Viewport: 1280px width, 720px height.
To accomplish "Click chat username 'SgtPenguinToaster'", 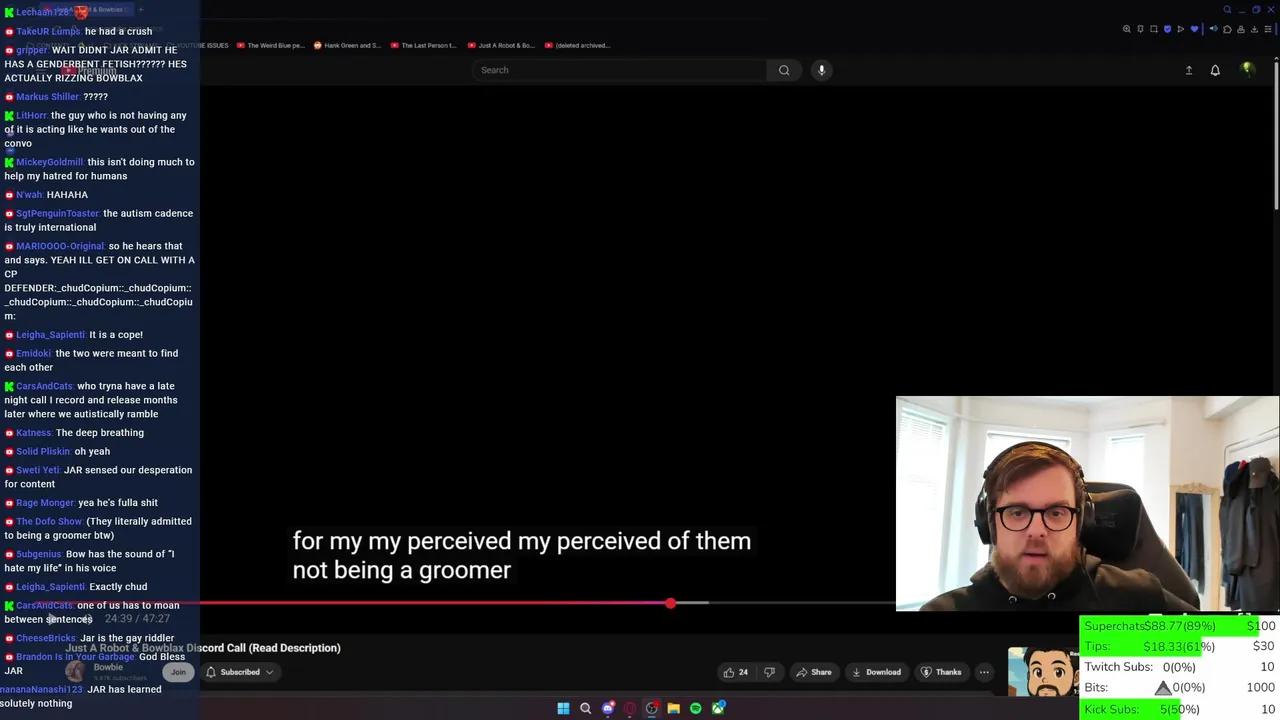I will 57,213.
